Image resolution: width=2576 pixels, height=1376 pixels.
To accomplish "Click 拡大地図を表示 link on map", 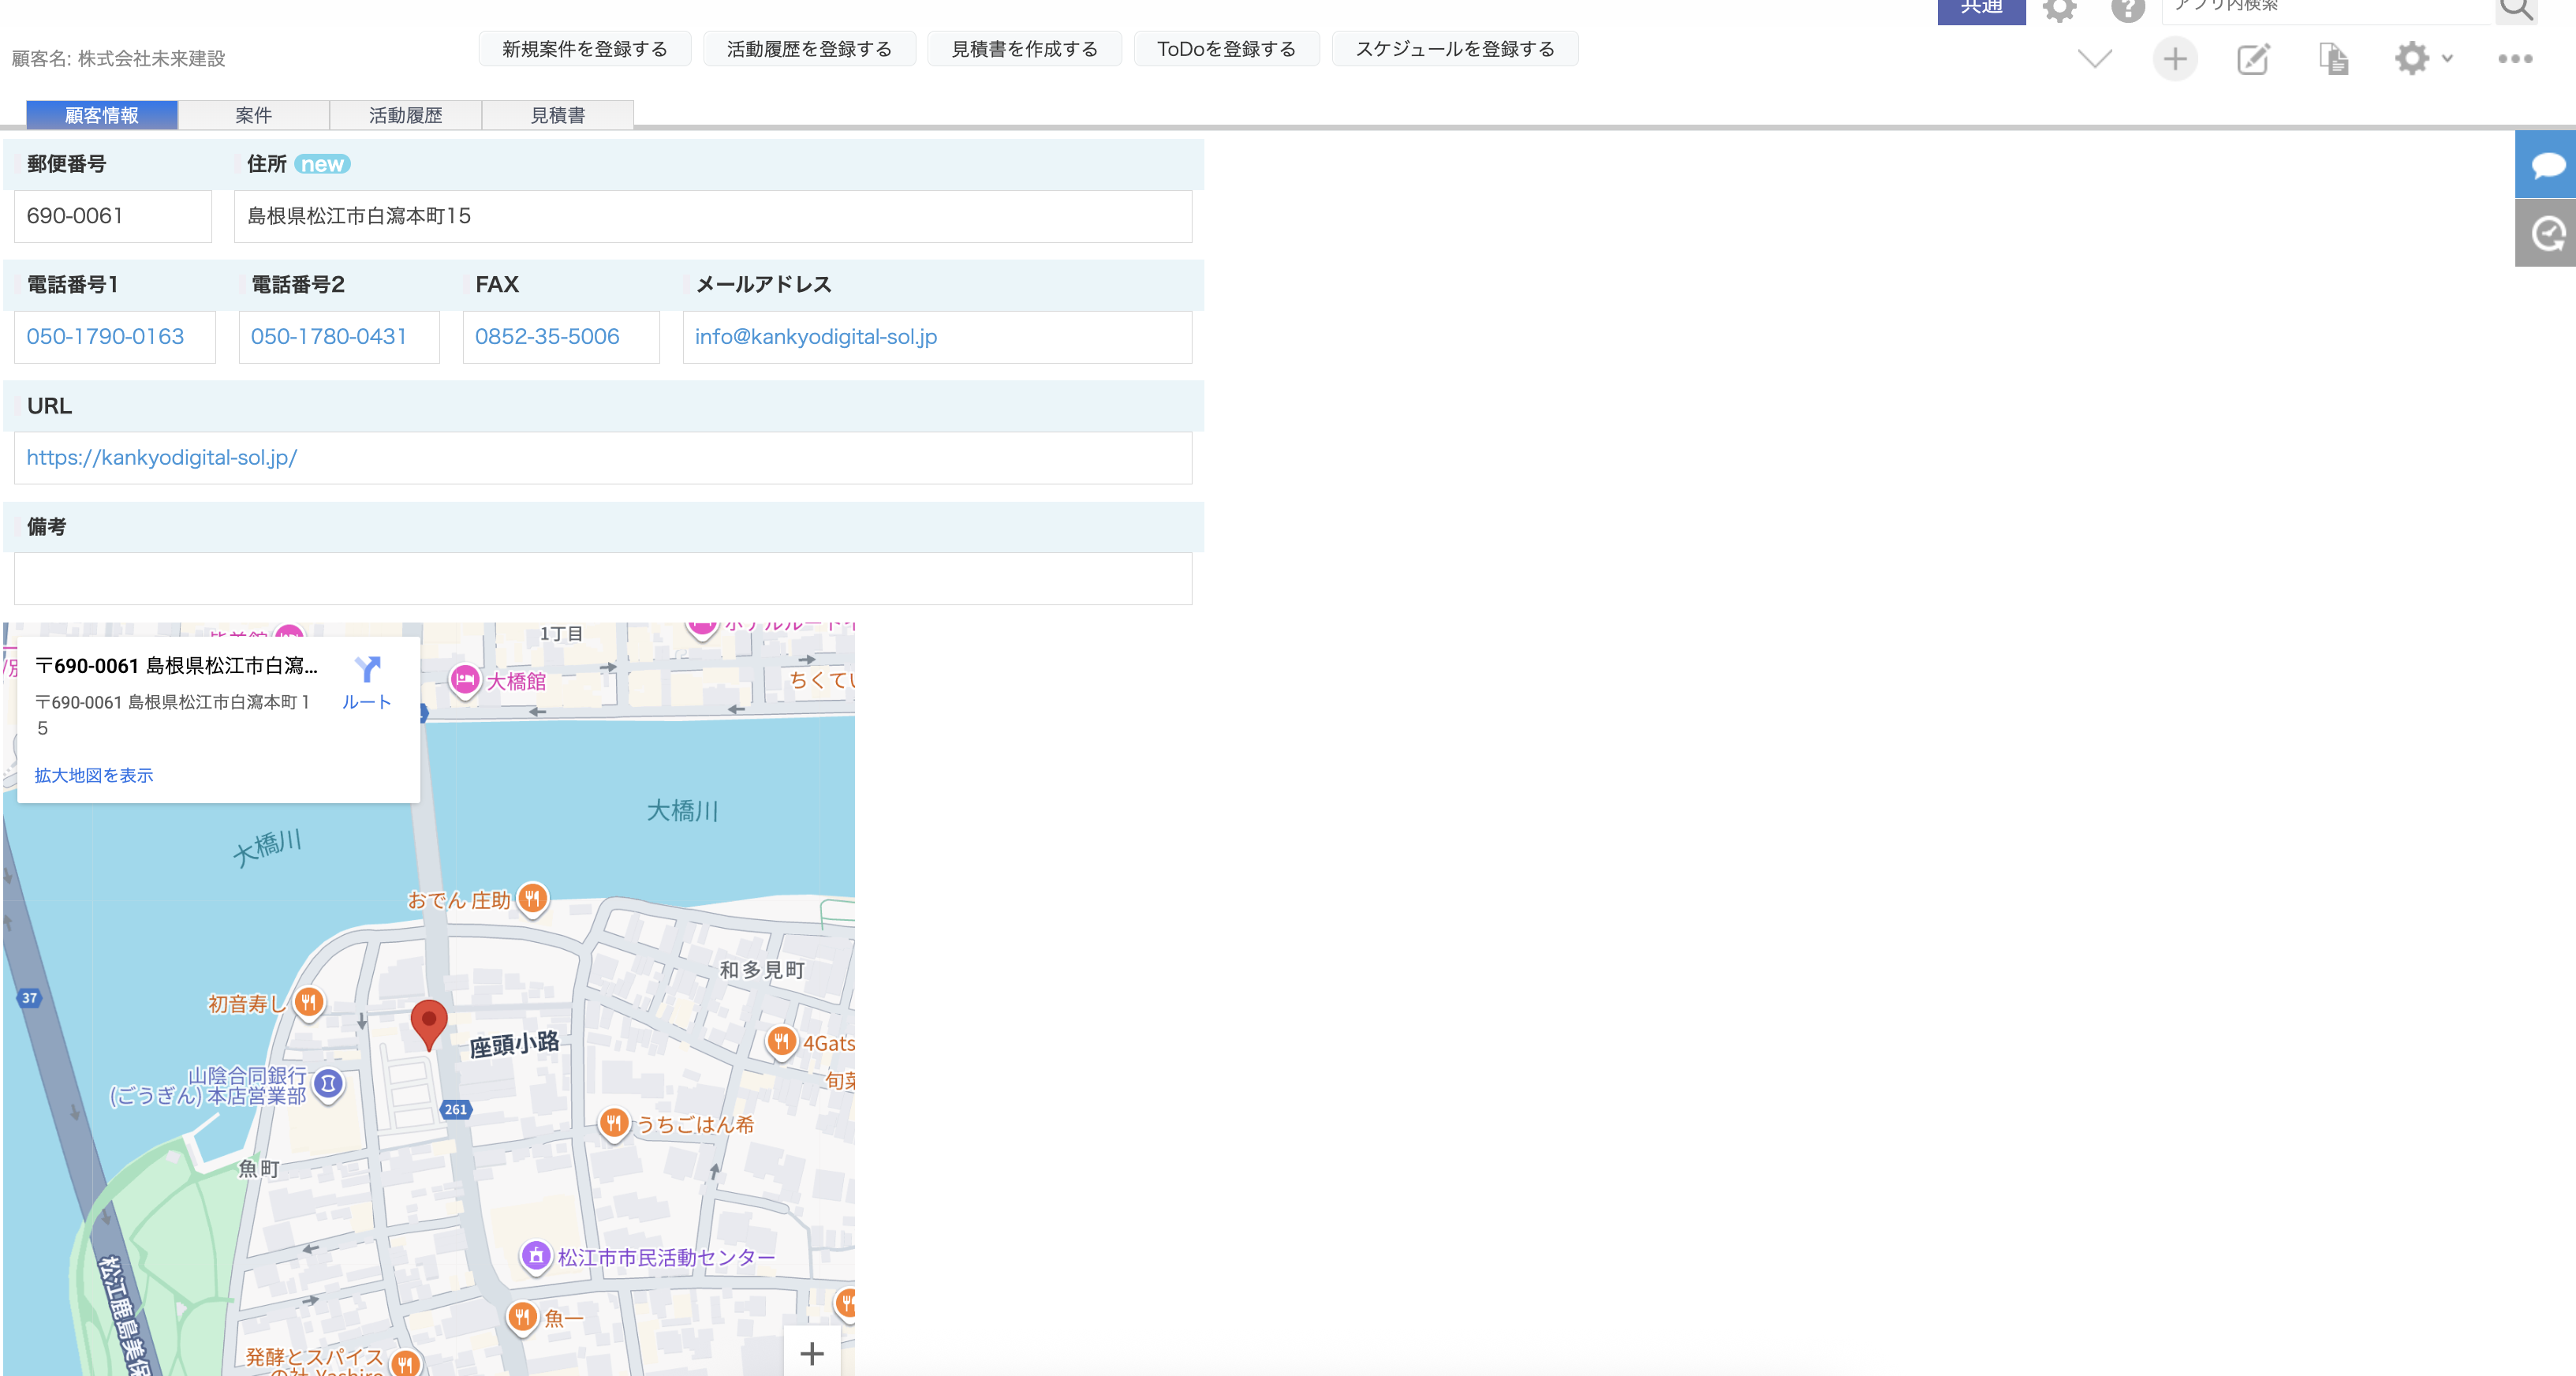I will [x=94, y=775].
